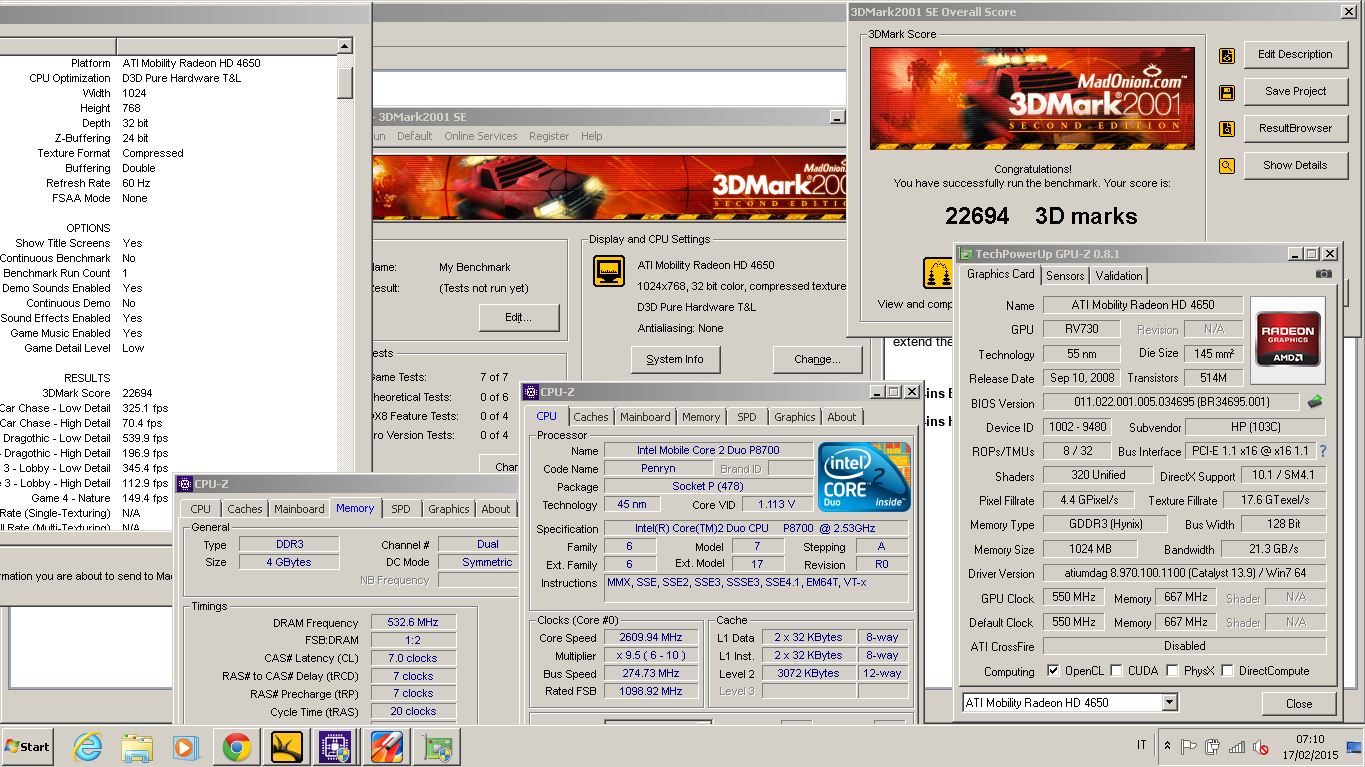1365x767 pixels.
Task: Open Internet Explorer from the taskbar
Action: (x=88, y=746)
